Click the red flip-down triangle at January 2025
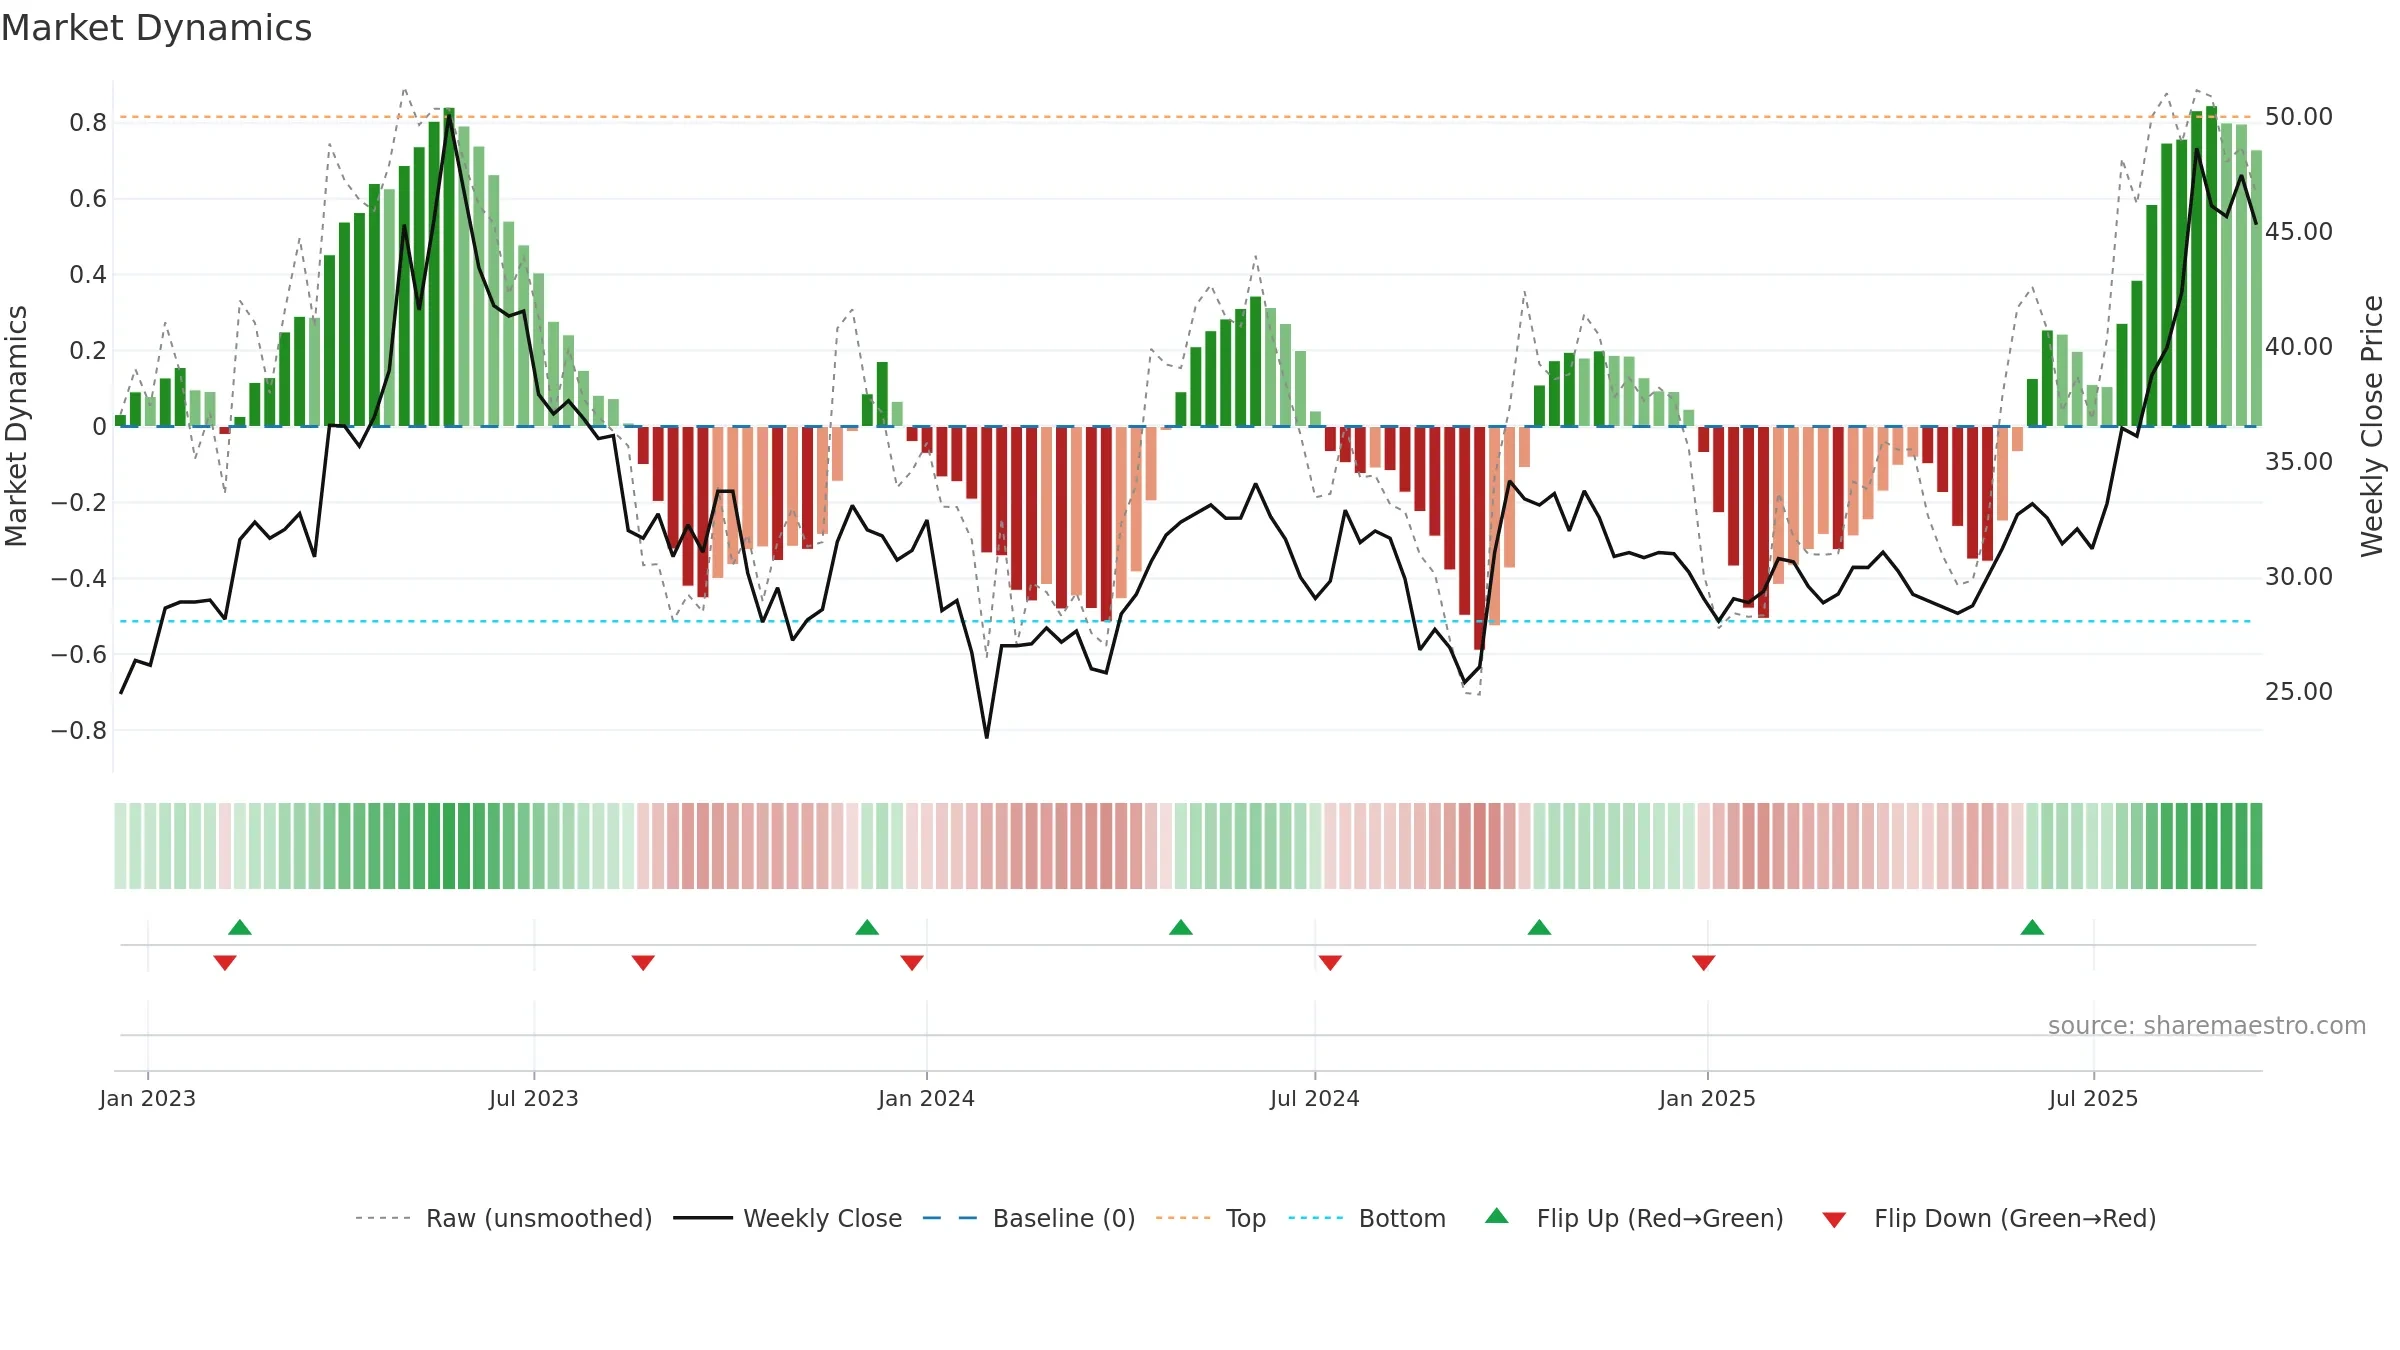This screenshot has width=2400, height=1350. click(1704, 962)
